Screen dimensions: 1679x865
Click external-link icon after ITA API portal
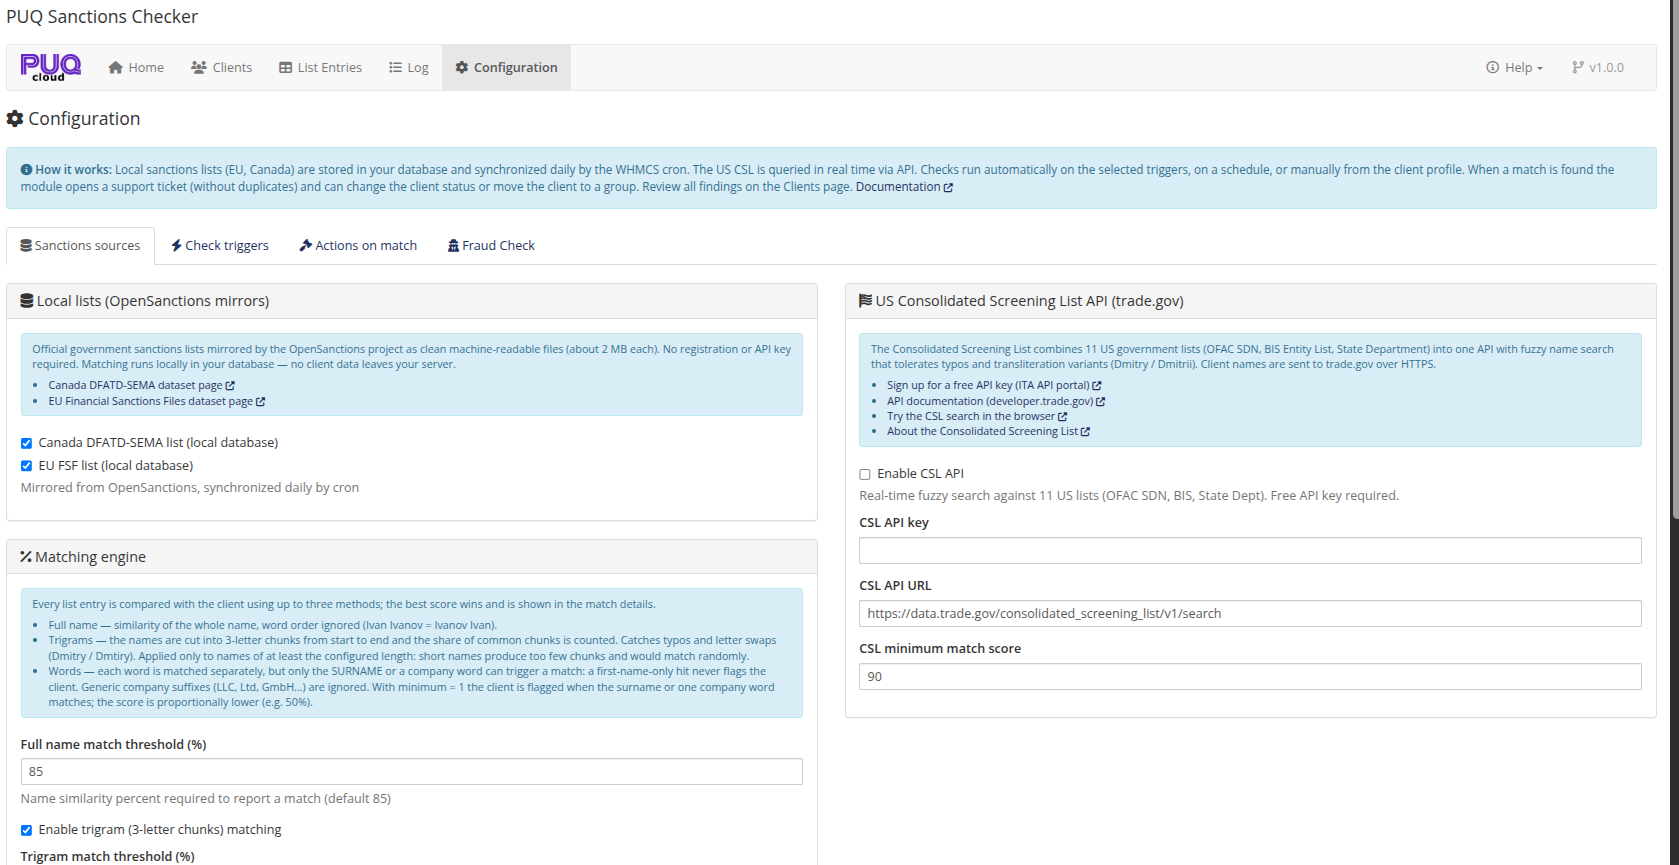pyautogui.click(x=1096, y=386)
